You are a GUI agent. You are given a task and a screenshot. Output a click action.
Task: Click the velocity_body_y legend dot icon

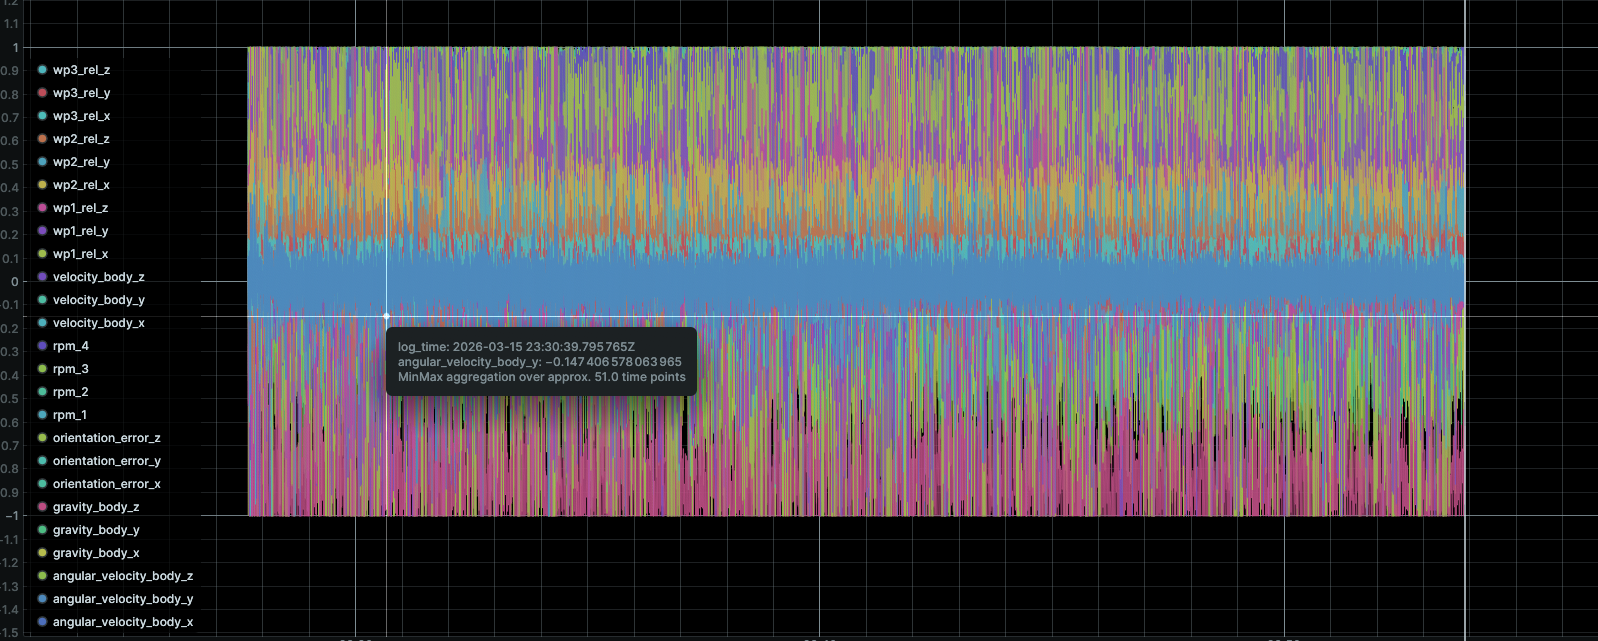(42, 300)
